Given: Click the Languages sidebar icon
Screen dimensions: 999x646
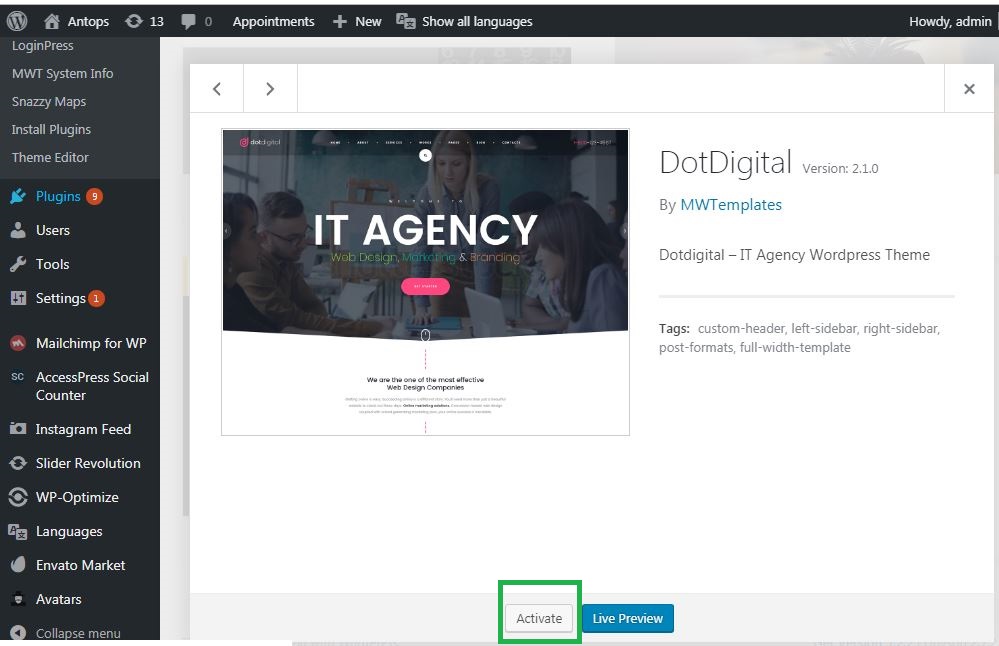Looking at the screenshot, I should point(18,531).
